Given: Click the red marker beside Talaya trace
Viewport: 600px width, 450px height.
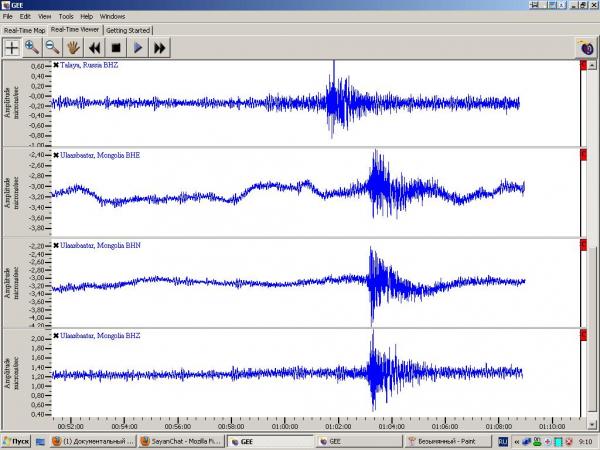Looking at the screenshot, I should coord(583,65).
